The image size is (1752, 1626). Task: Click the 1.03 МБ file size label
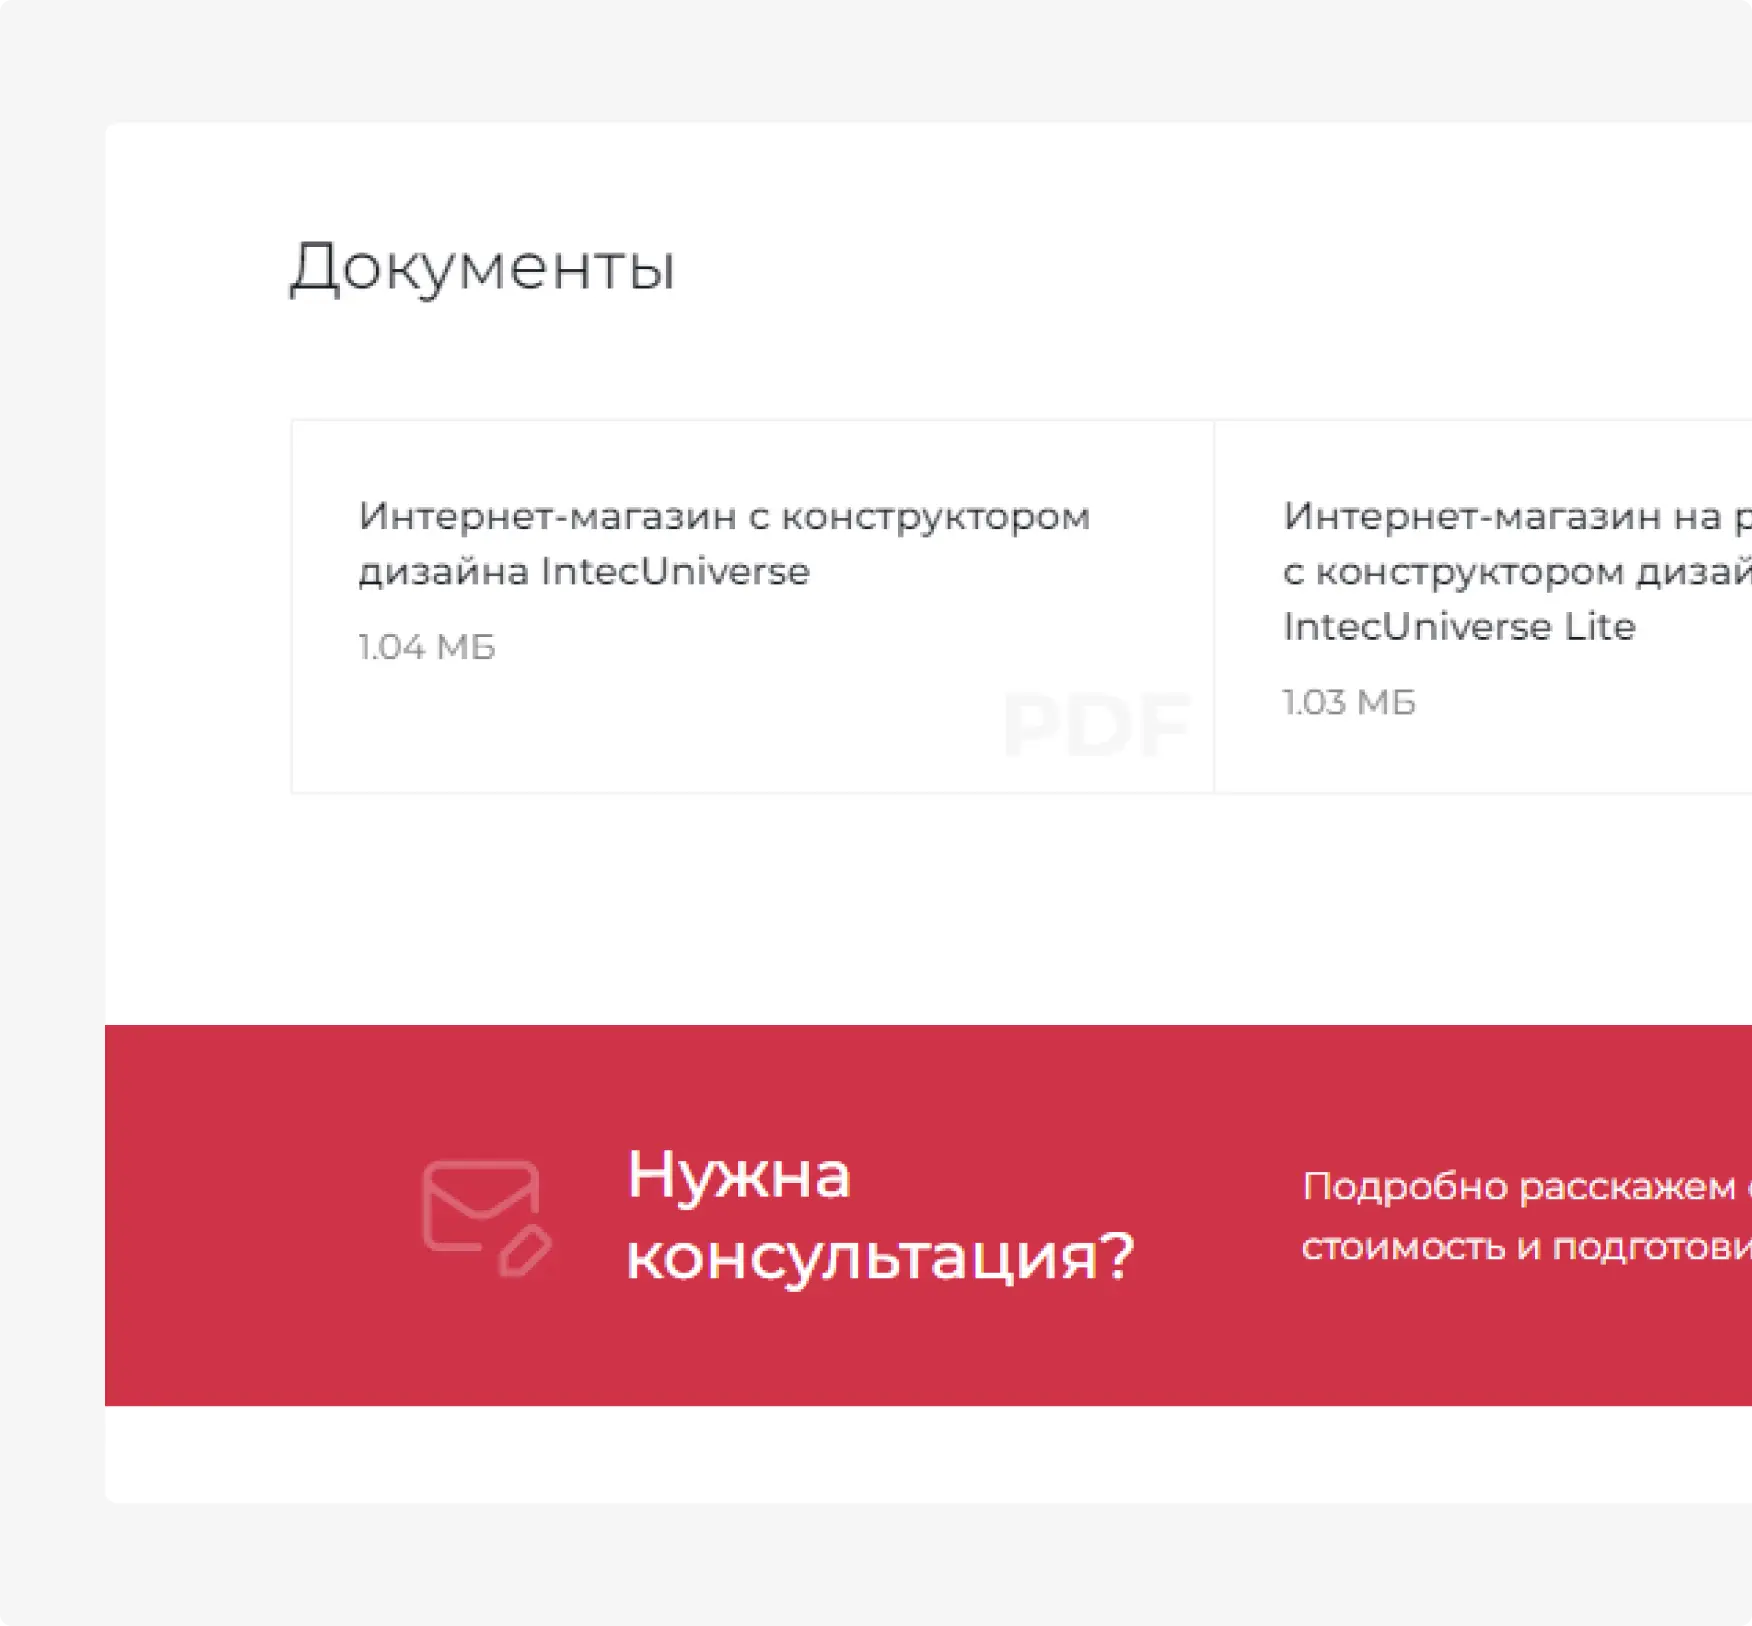[x=1350, y=703]
